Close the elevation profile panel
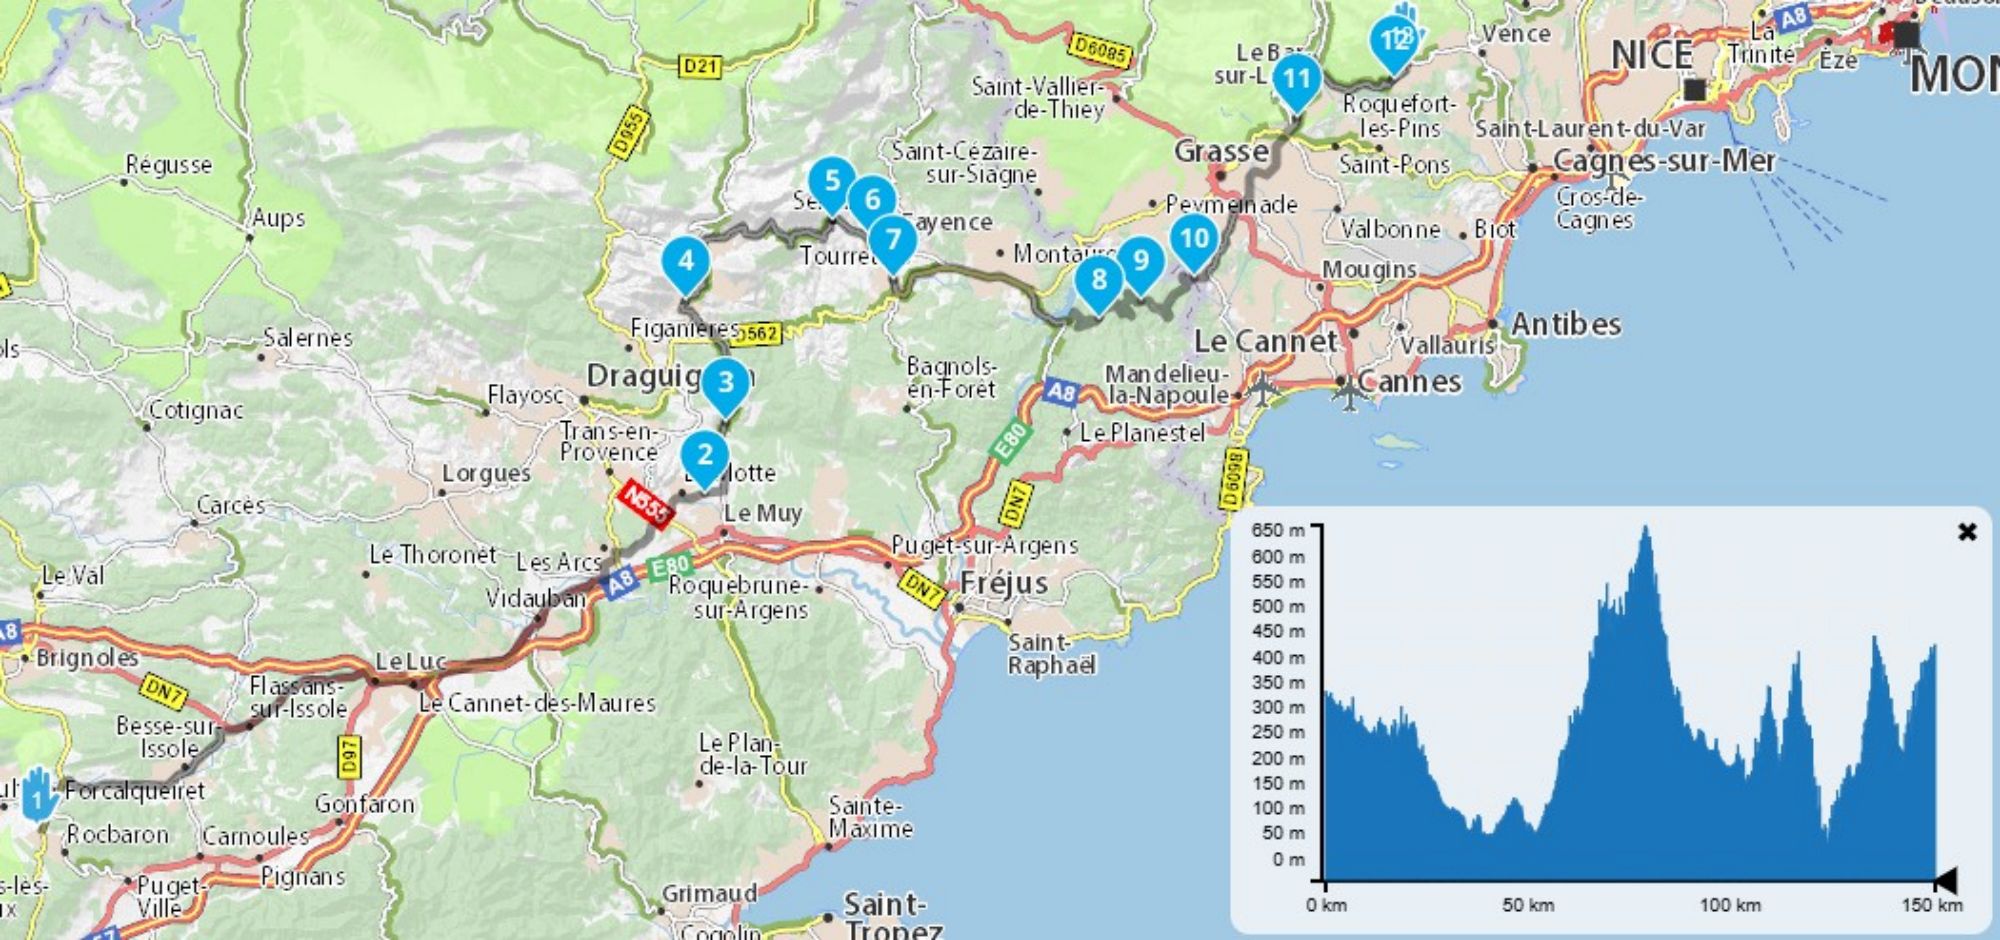 [x=1966, y=532]
